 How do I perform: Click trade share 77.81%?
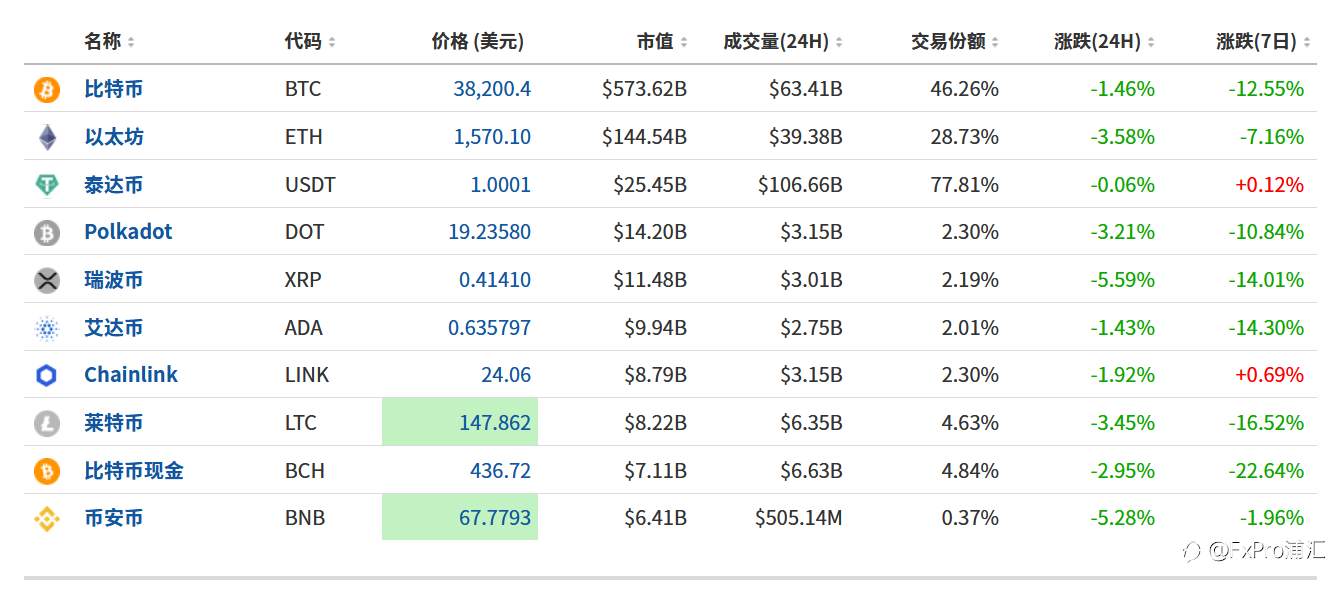(964, 185)
